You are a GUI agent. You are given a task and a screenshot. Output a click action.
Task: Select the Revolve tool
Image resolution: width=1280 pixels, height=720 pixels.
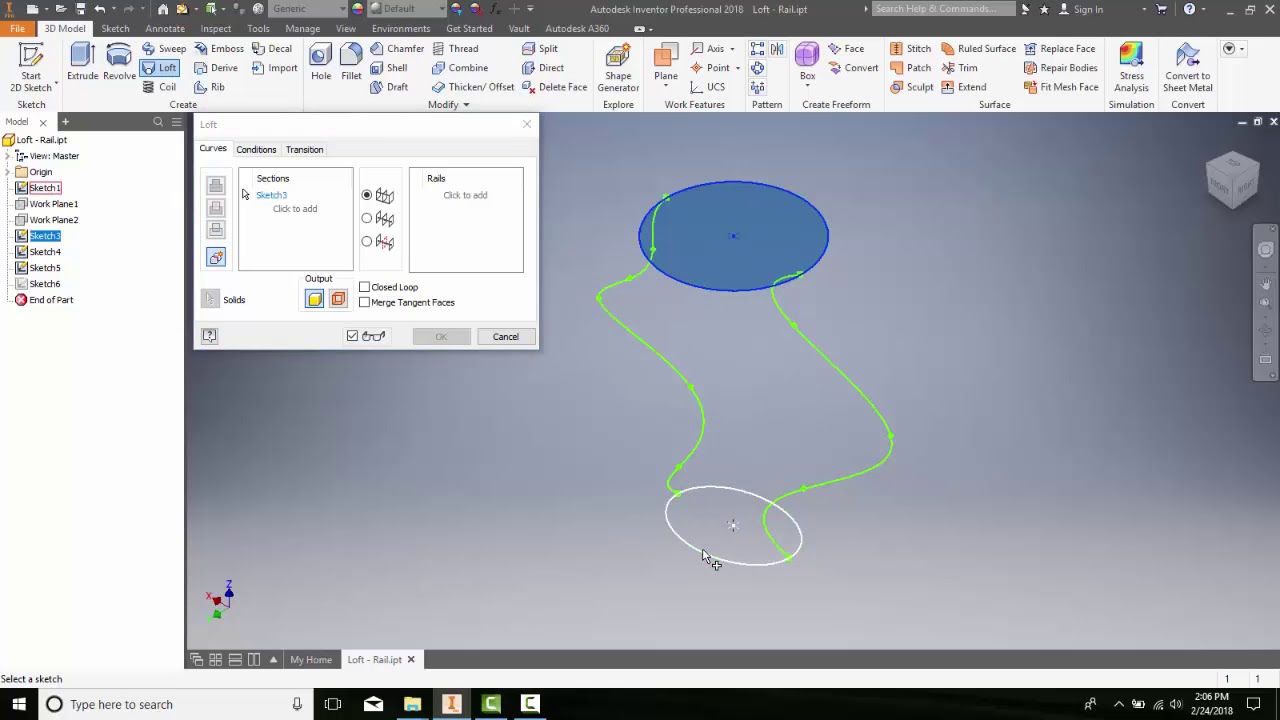(119, 62)
